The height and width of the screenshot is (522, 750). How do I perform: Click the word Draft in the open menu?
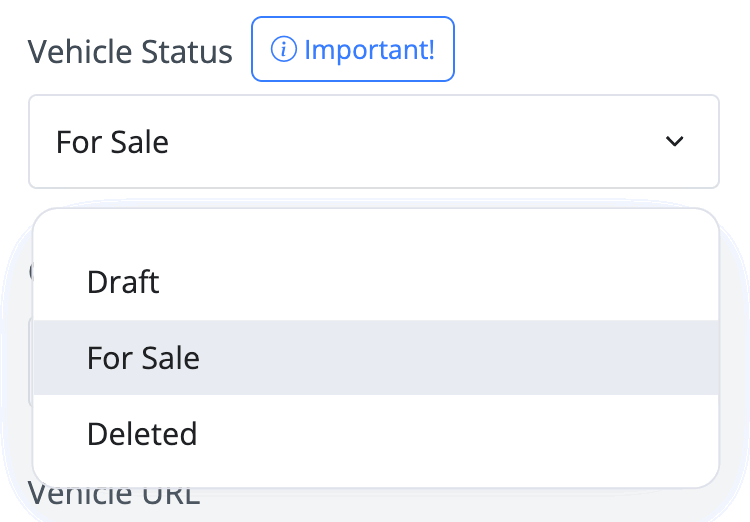[x=123, y=282]
